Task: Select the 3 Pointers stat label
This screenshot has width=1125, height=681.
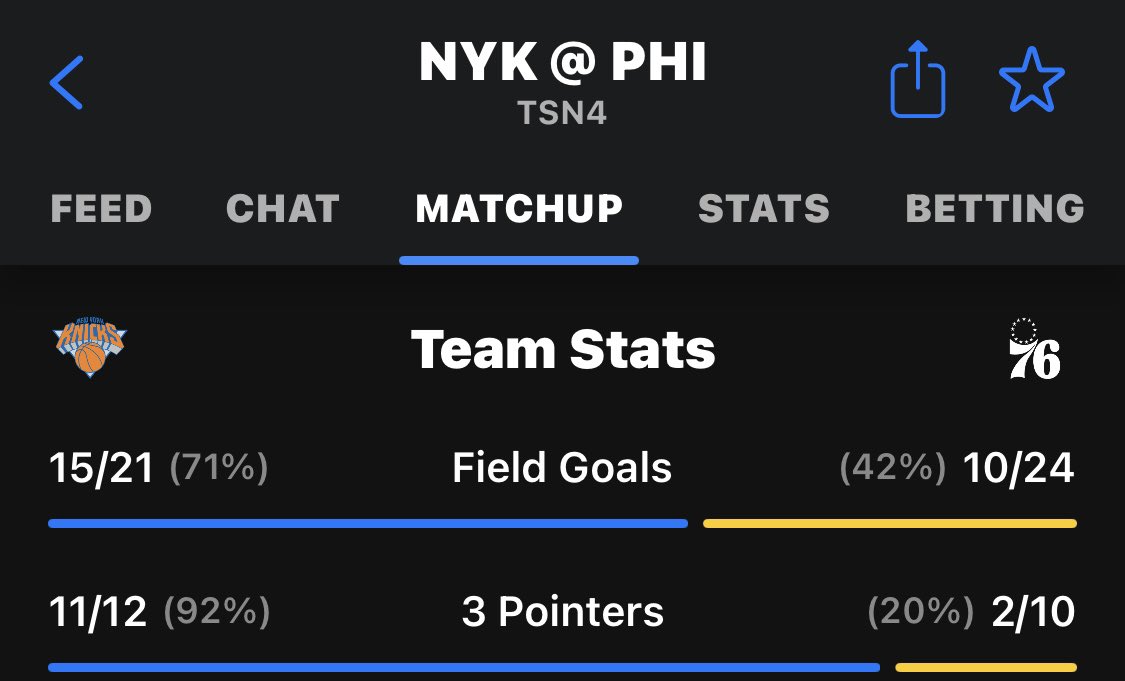Action: coord(562,612)
